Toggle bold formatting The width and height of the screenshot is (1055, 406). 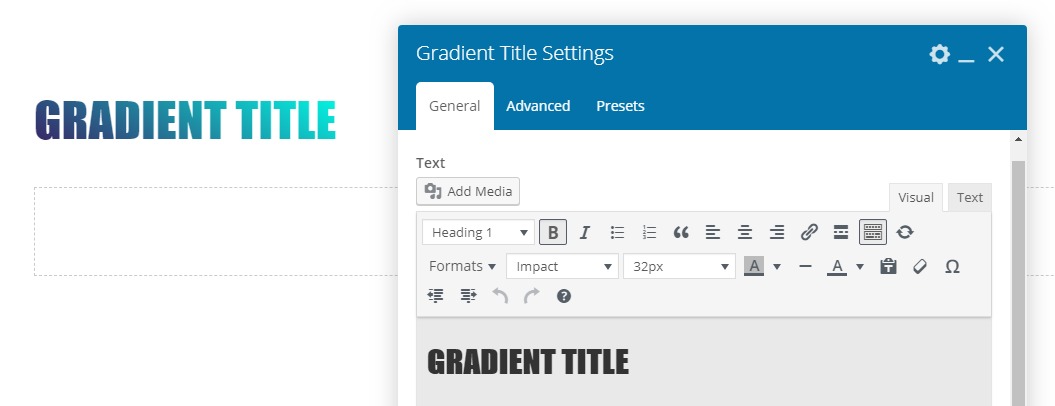(553, 232)
